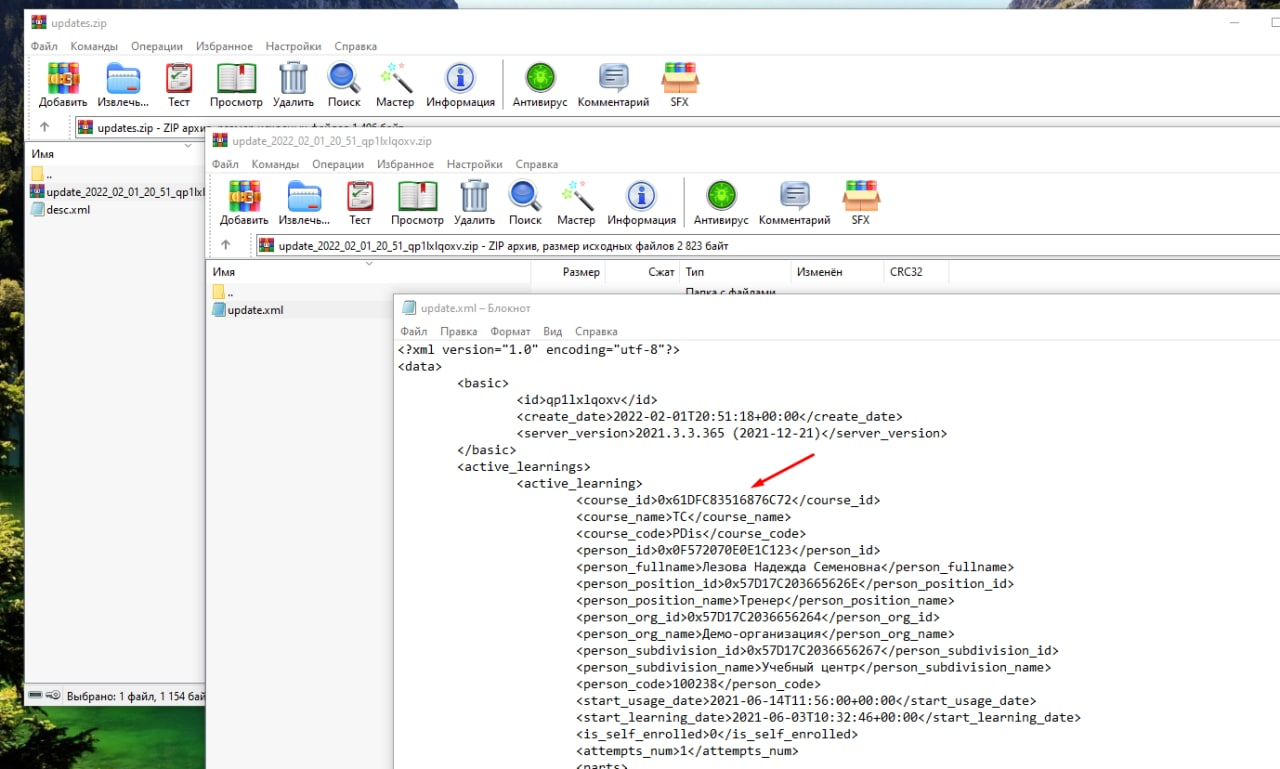Screen dimensions: 1280x769
Task: Click Удалить icon in update_2022 archive window
Action: click(474, 195)
